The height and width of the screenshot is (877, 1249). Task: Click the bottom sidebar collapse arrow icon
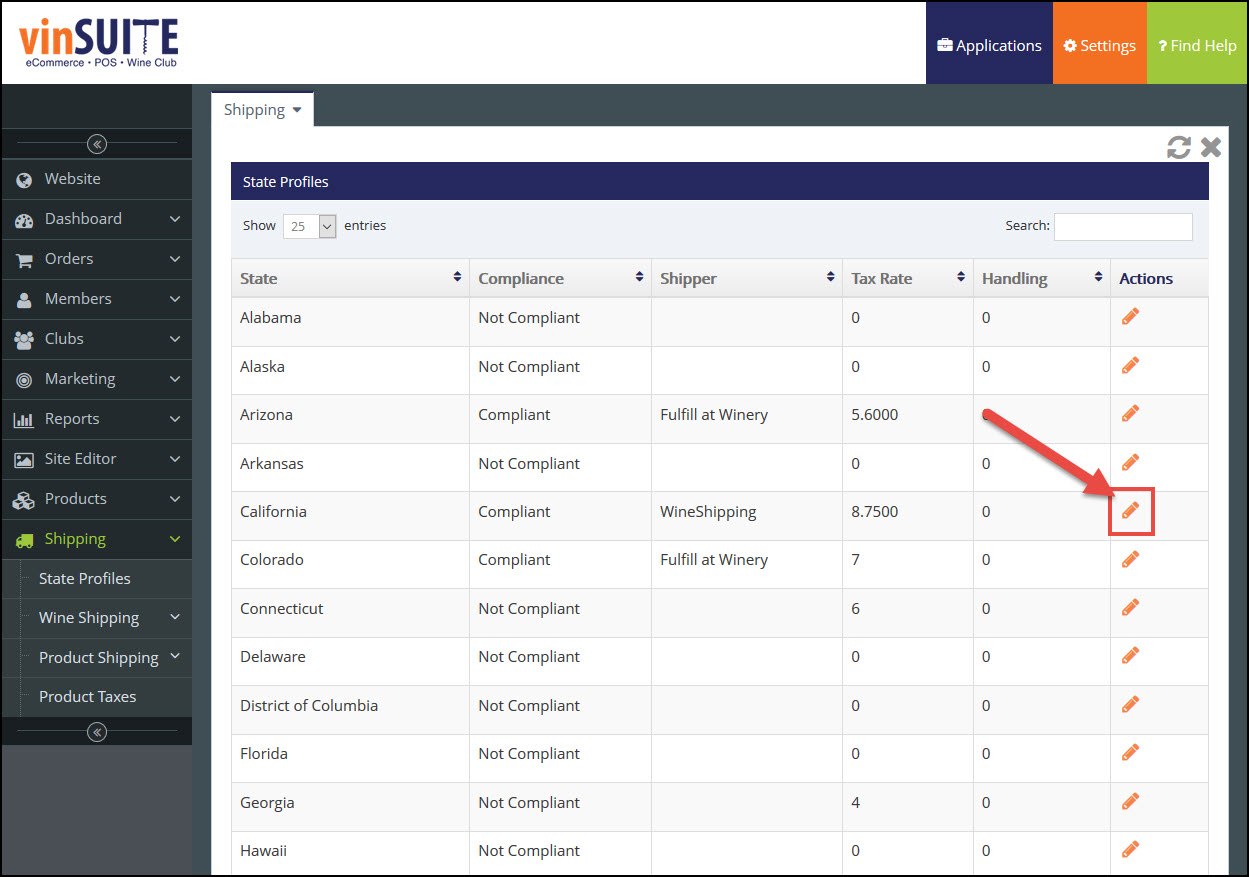(x=96, y=732)
